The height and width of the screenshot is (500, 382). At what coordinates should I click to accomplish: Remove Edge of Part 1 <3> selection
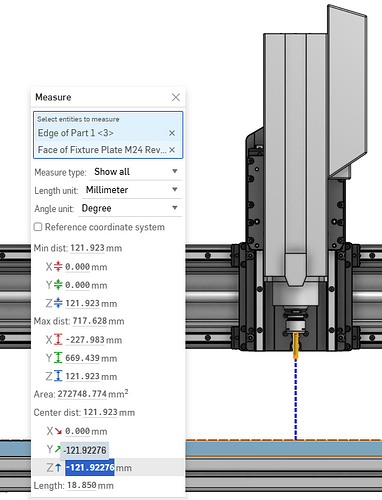[172, 133]
